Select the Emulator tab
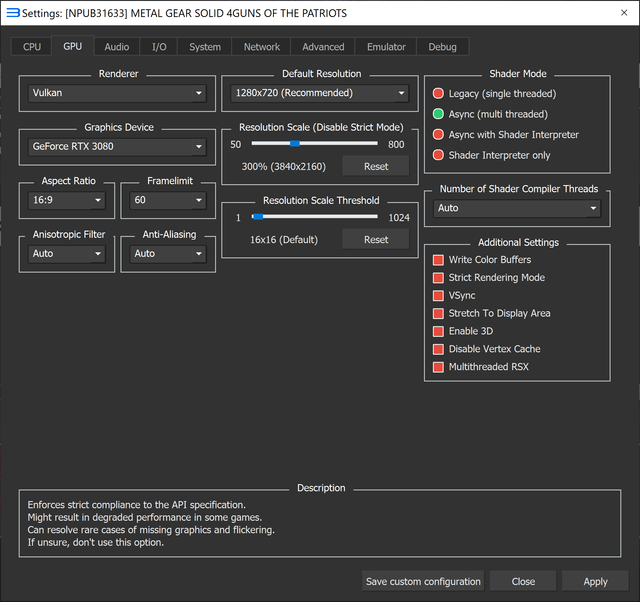 (386, 47)
